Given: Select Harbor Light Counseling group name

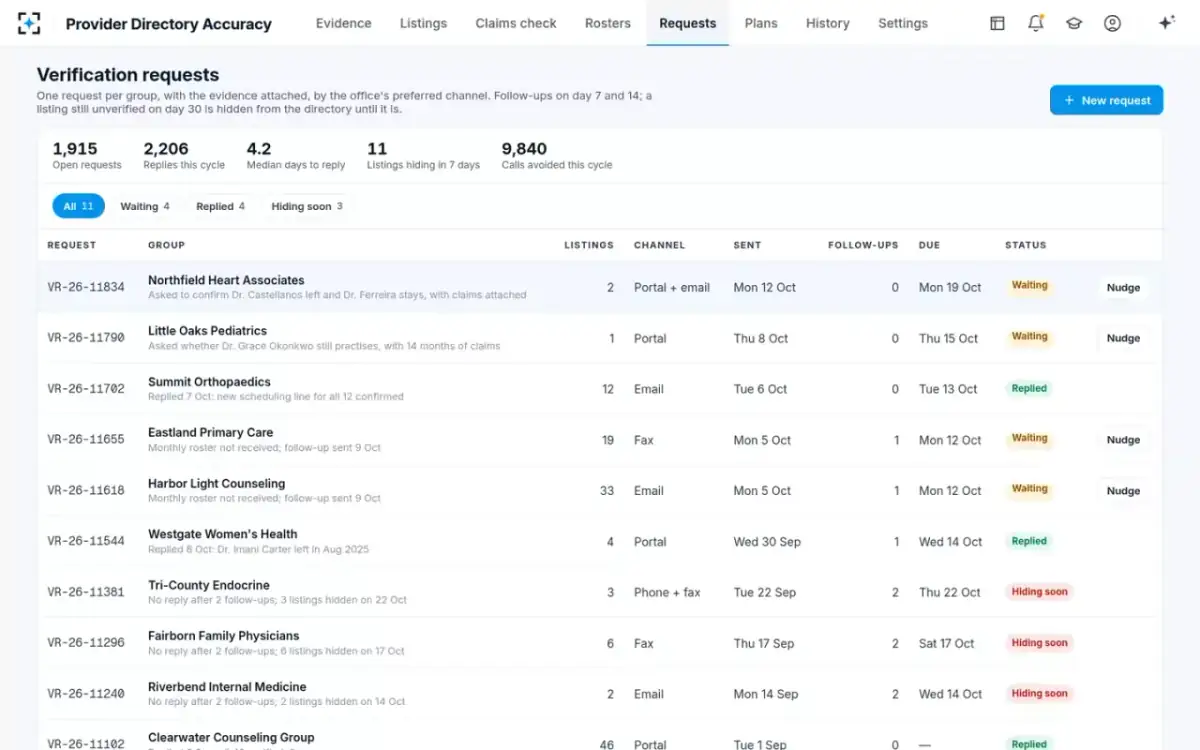Looking at the screenshot, I should tap(216, 484).
